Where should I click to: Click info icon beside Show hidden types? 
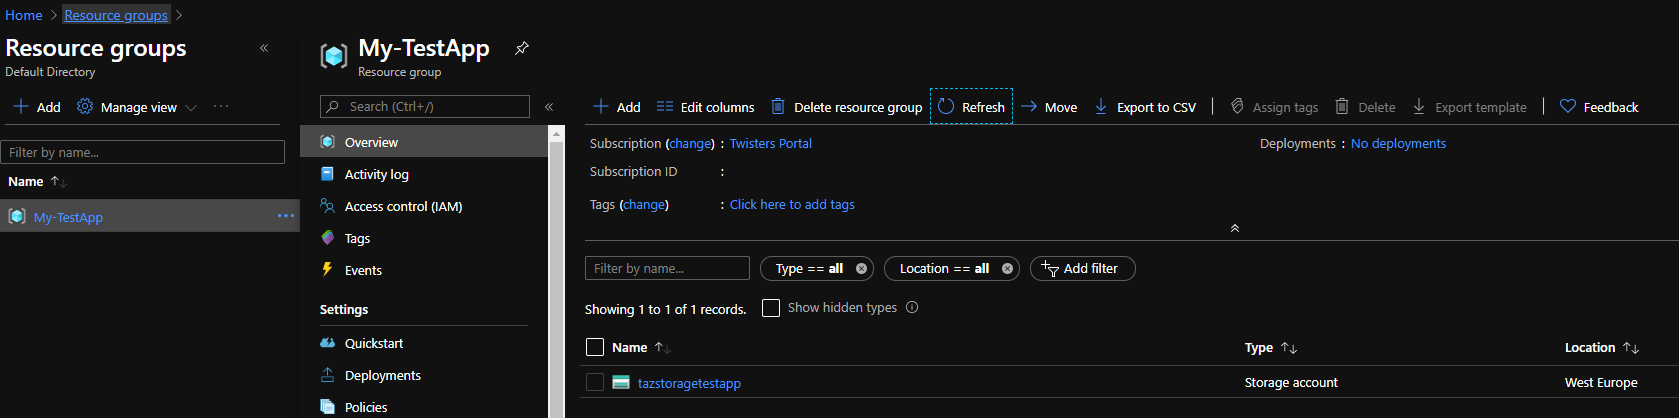pyautogui.click(x=912, y=308)
